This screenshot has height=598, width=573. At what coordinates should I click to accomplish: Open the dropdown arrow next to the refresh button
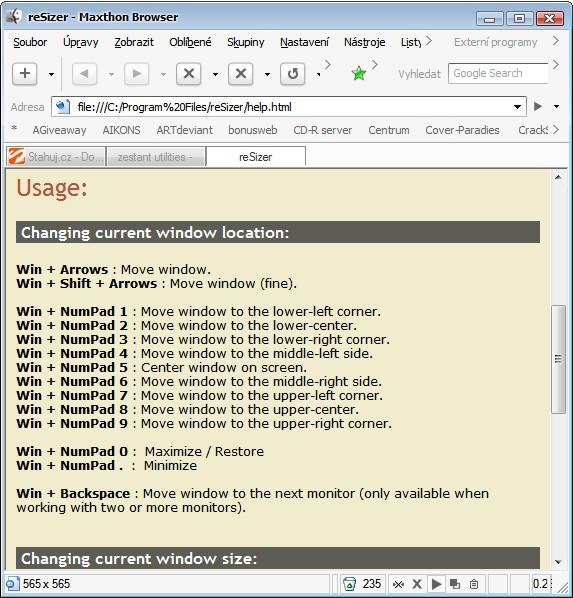(319, 74)
